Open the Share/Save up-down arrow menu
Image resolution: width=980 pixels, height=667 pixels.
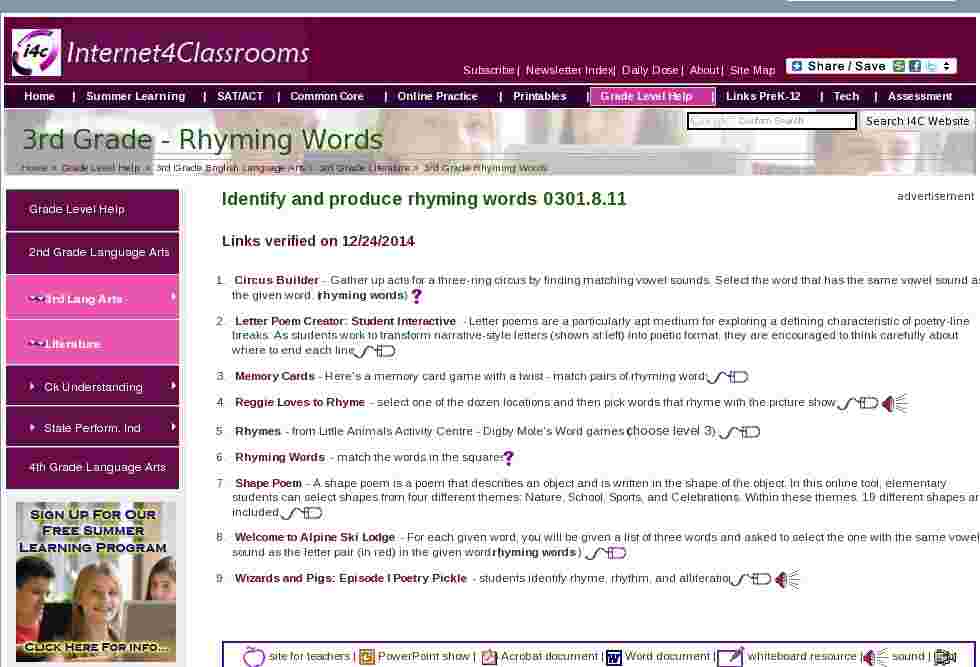point(947,66)
